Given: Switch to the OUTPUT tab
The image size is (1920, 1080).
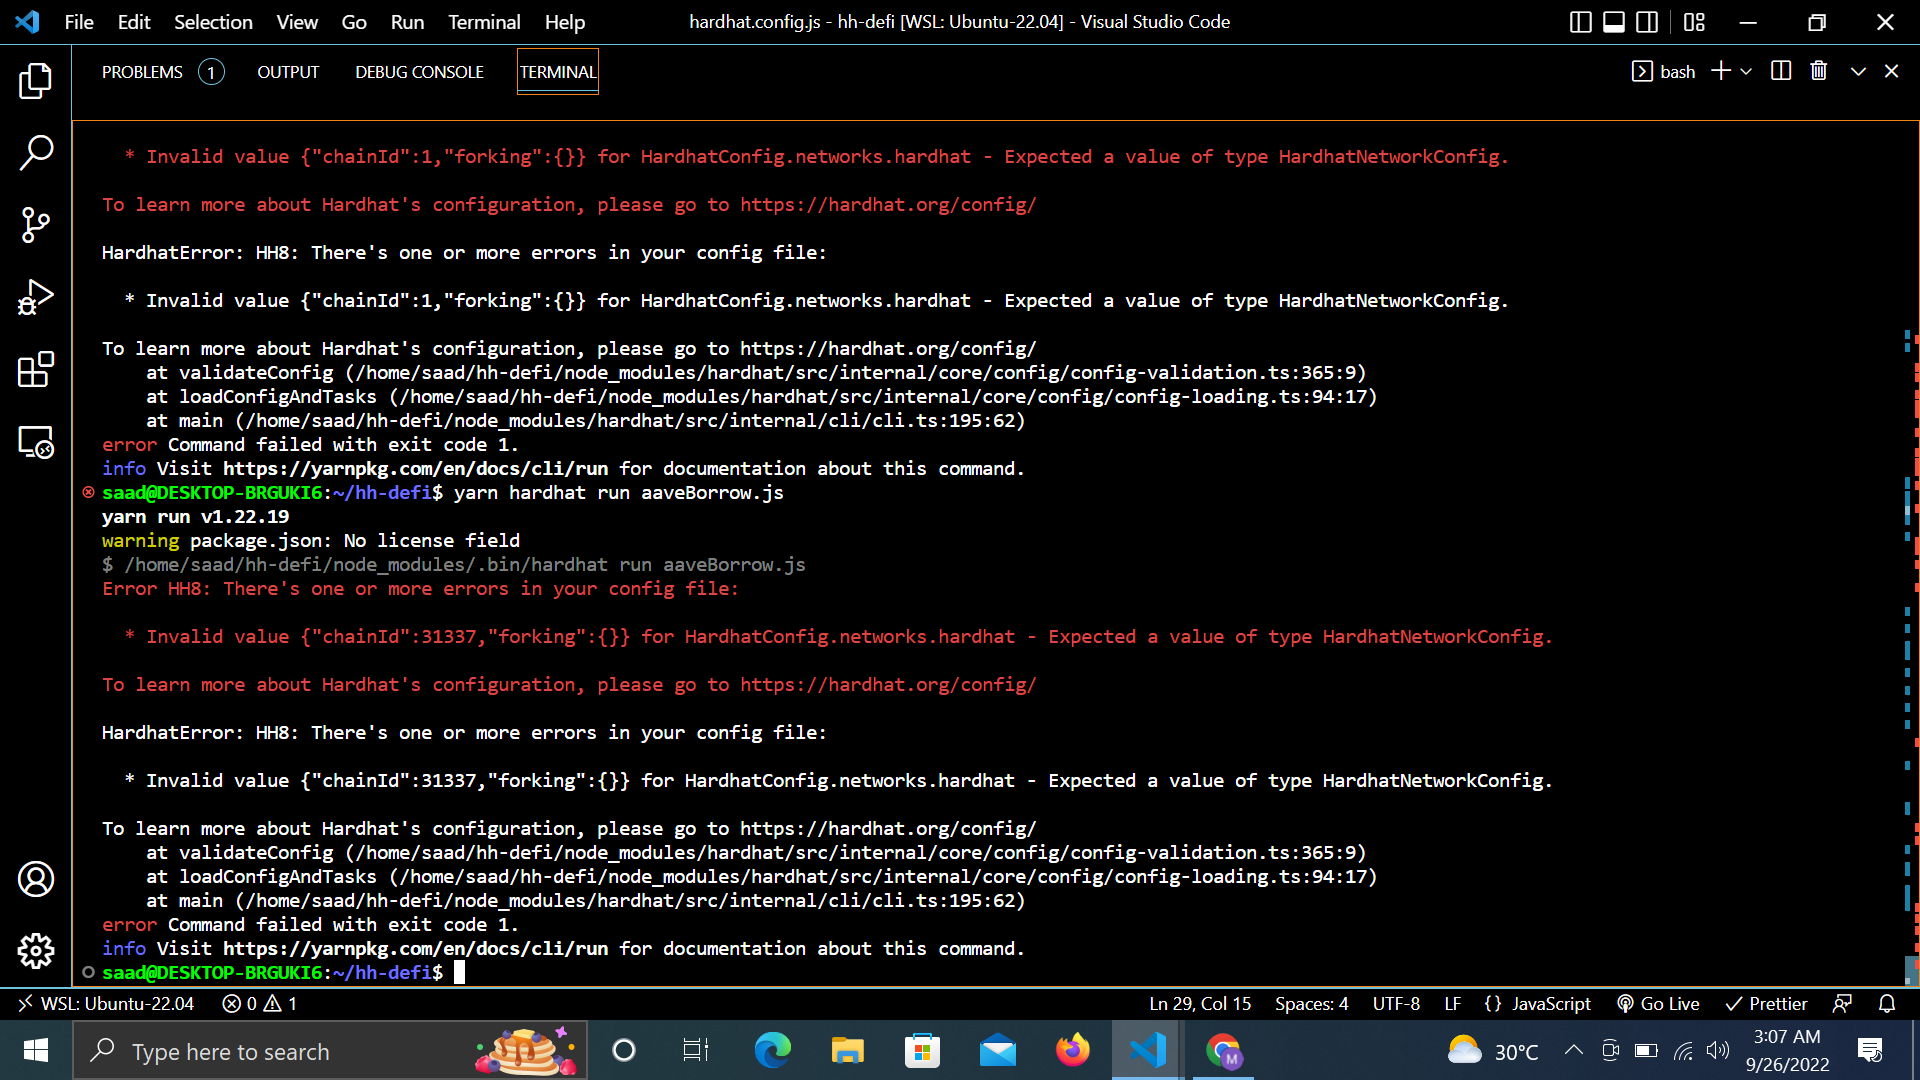Looking at the screenshot, I should [x=288, y=72].
